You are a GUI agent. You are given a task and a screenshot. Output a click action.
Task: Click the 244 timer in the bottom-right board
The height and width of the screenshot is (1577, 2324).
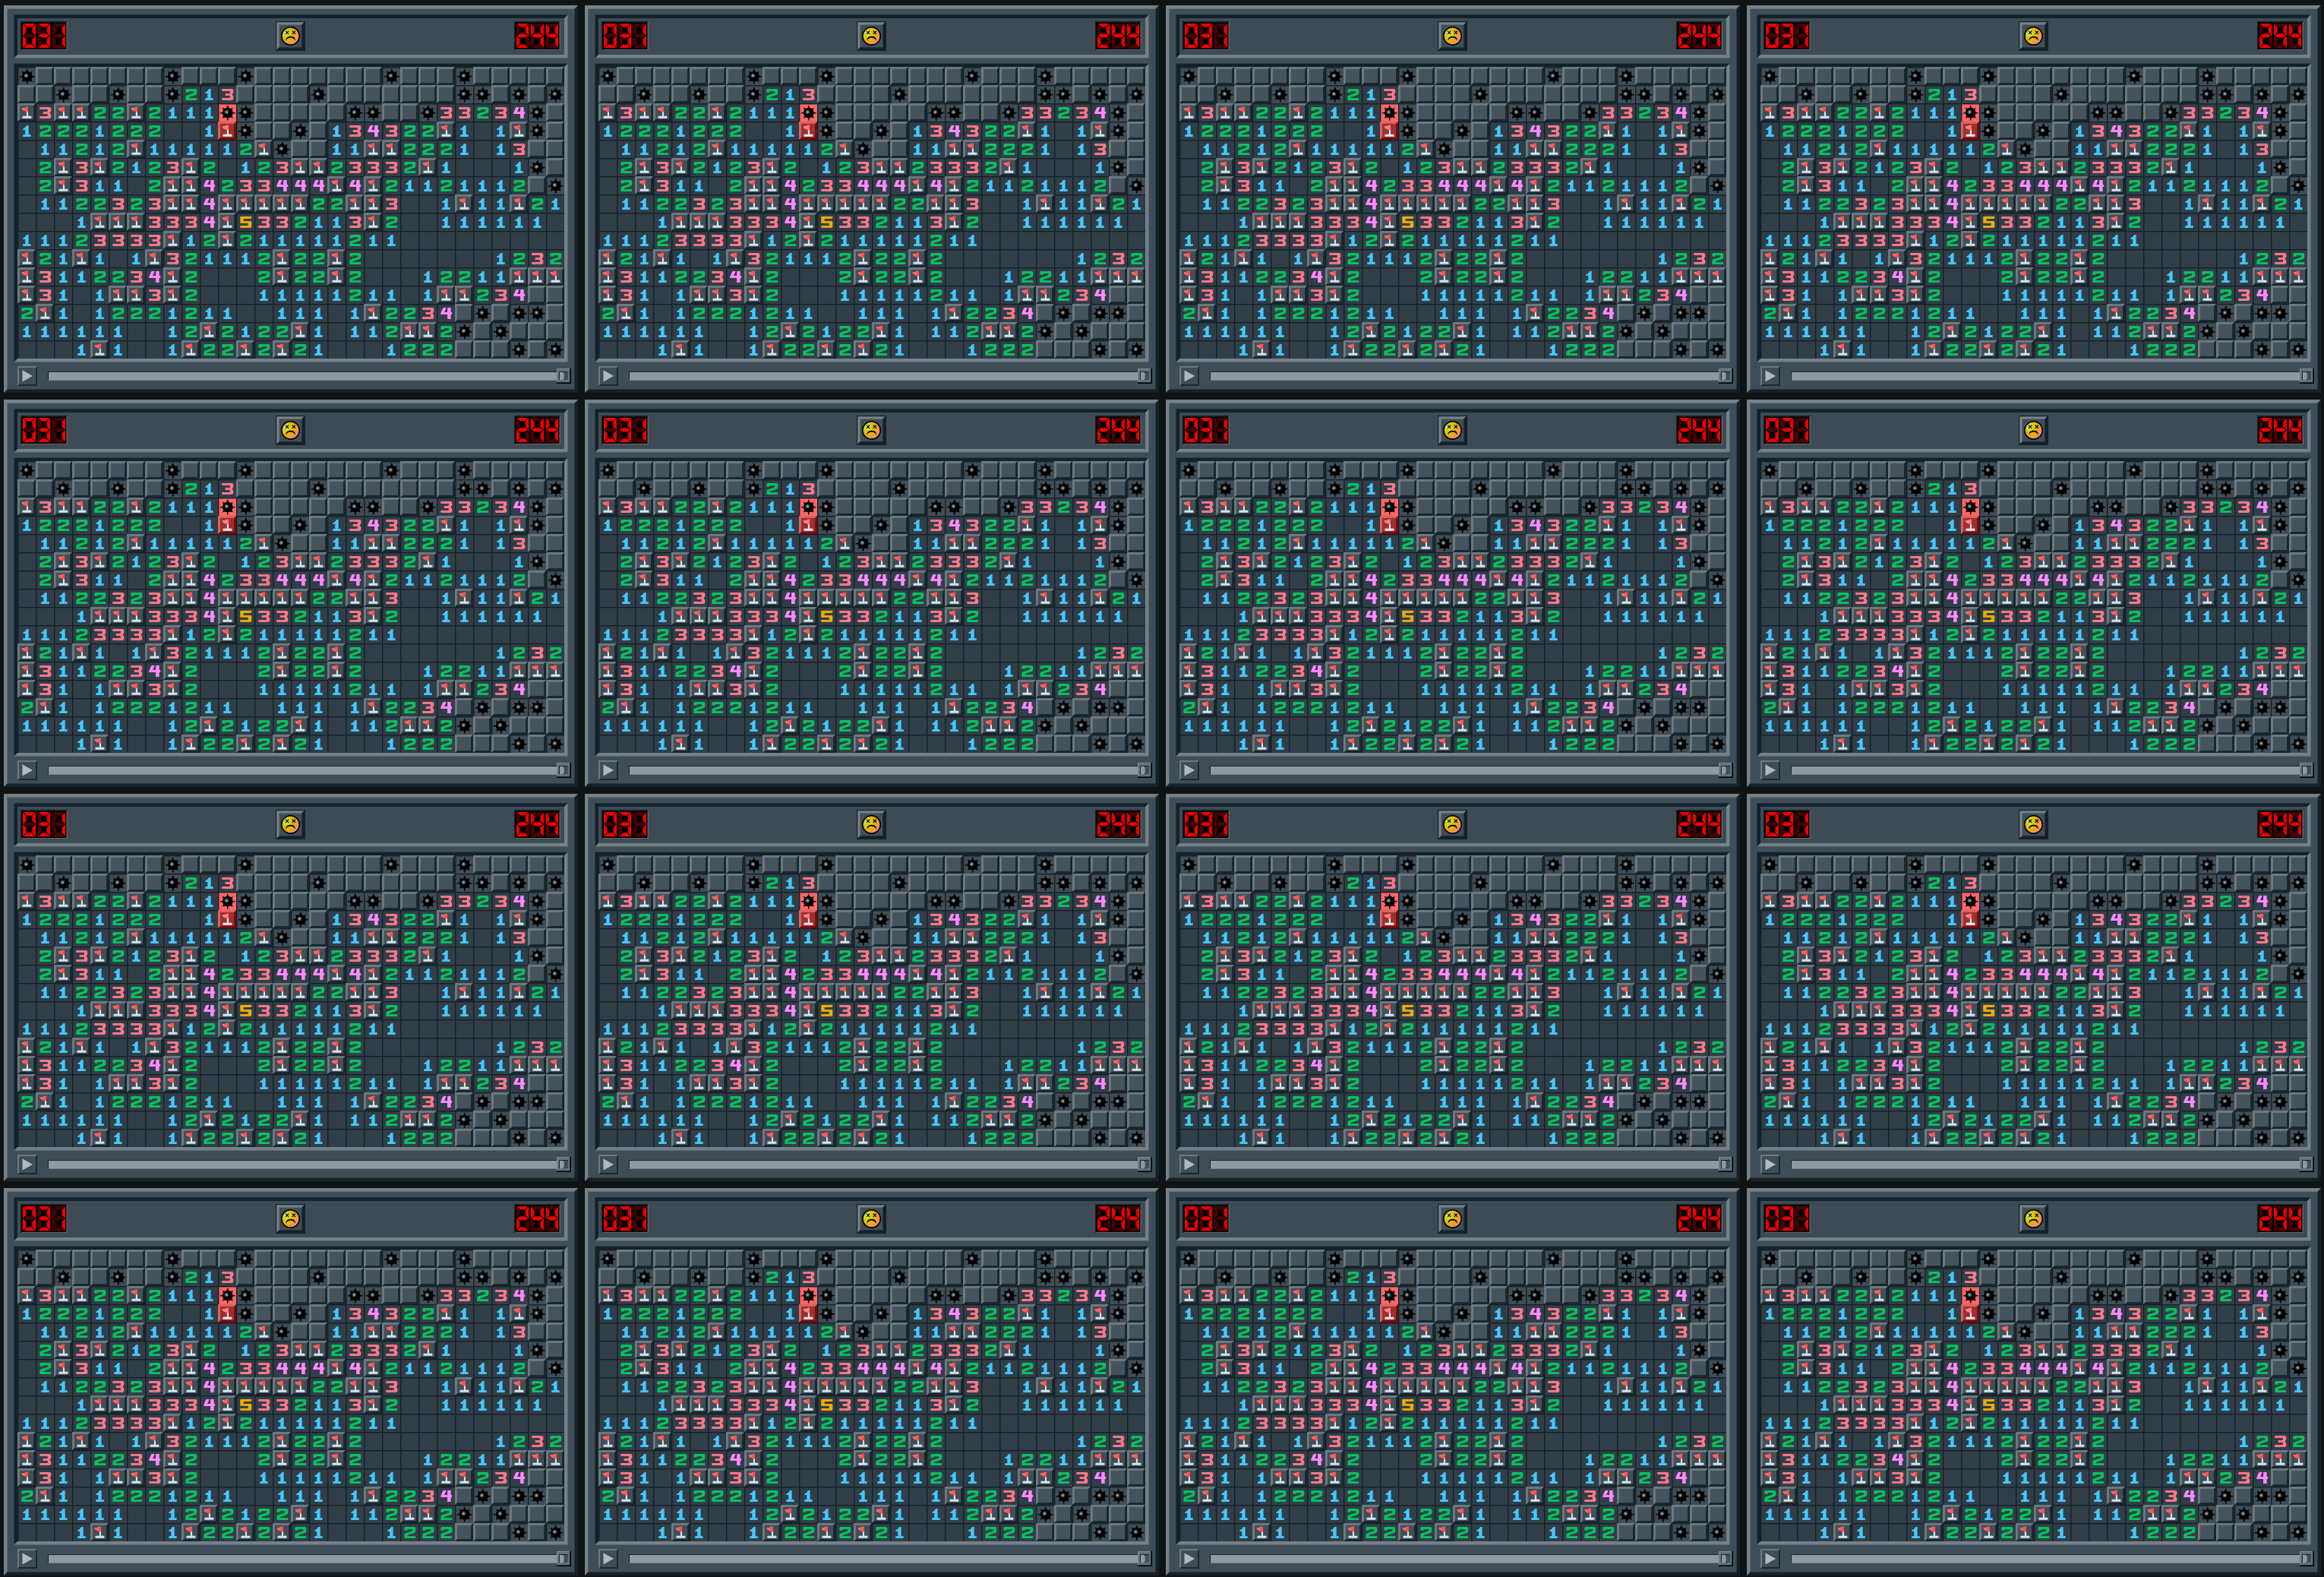tap(2280, 1218)
